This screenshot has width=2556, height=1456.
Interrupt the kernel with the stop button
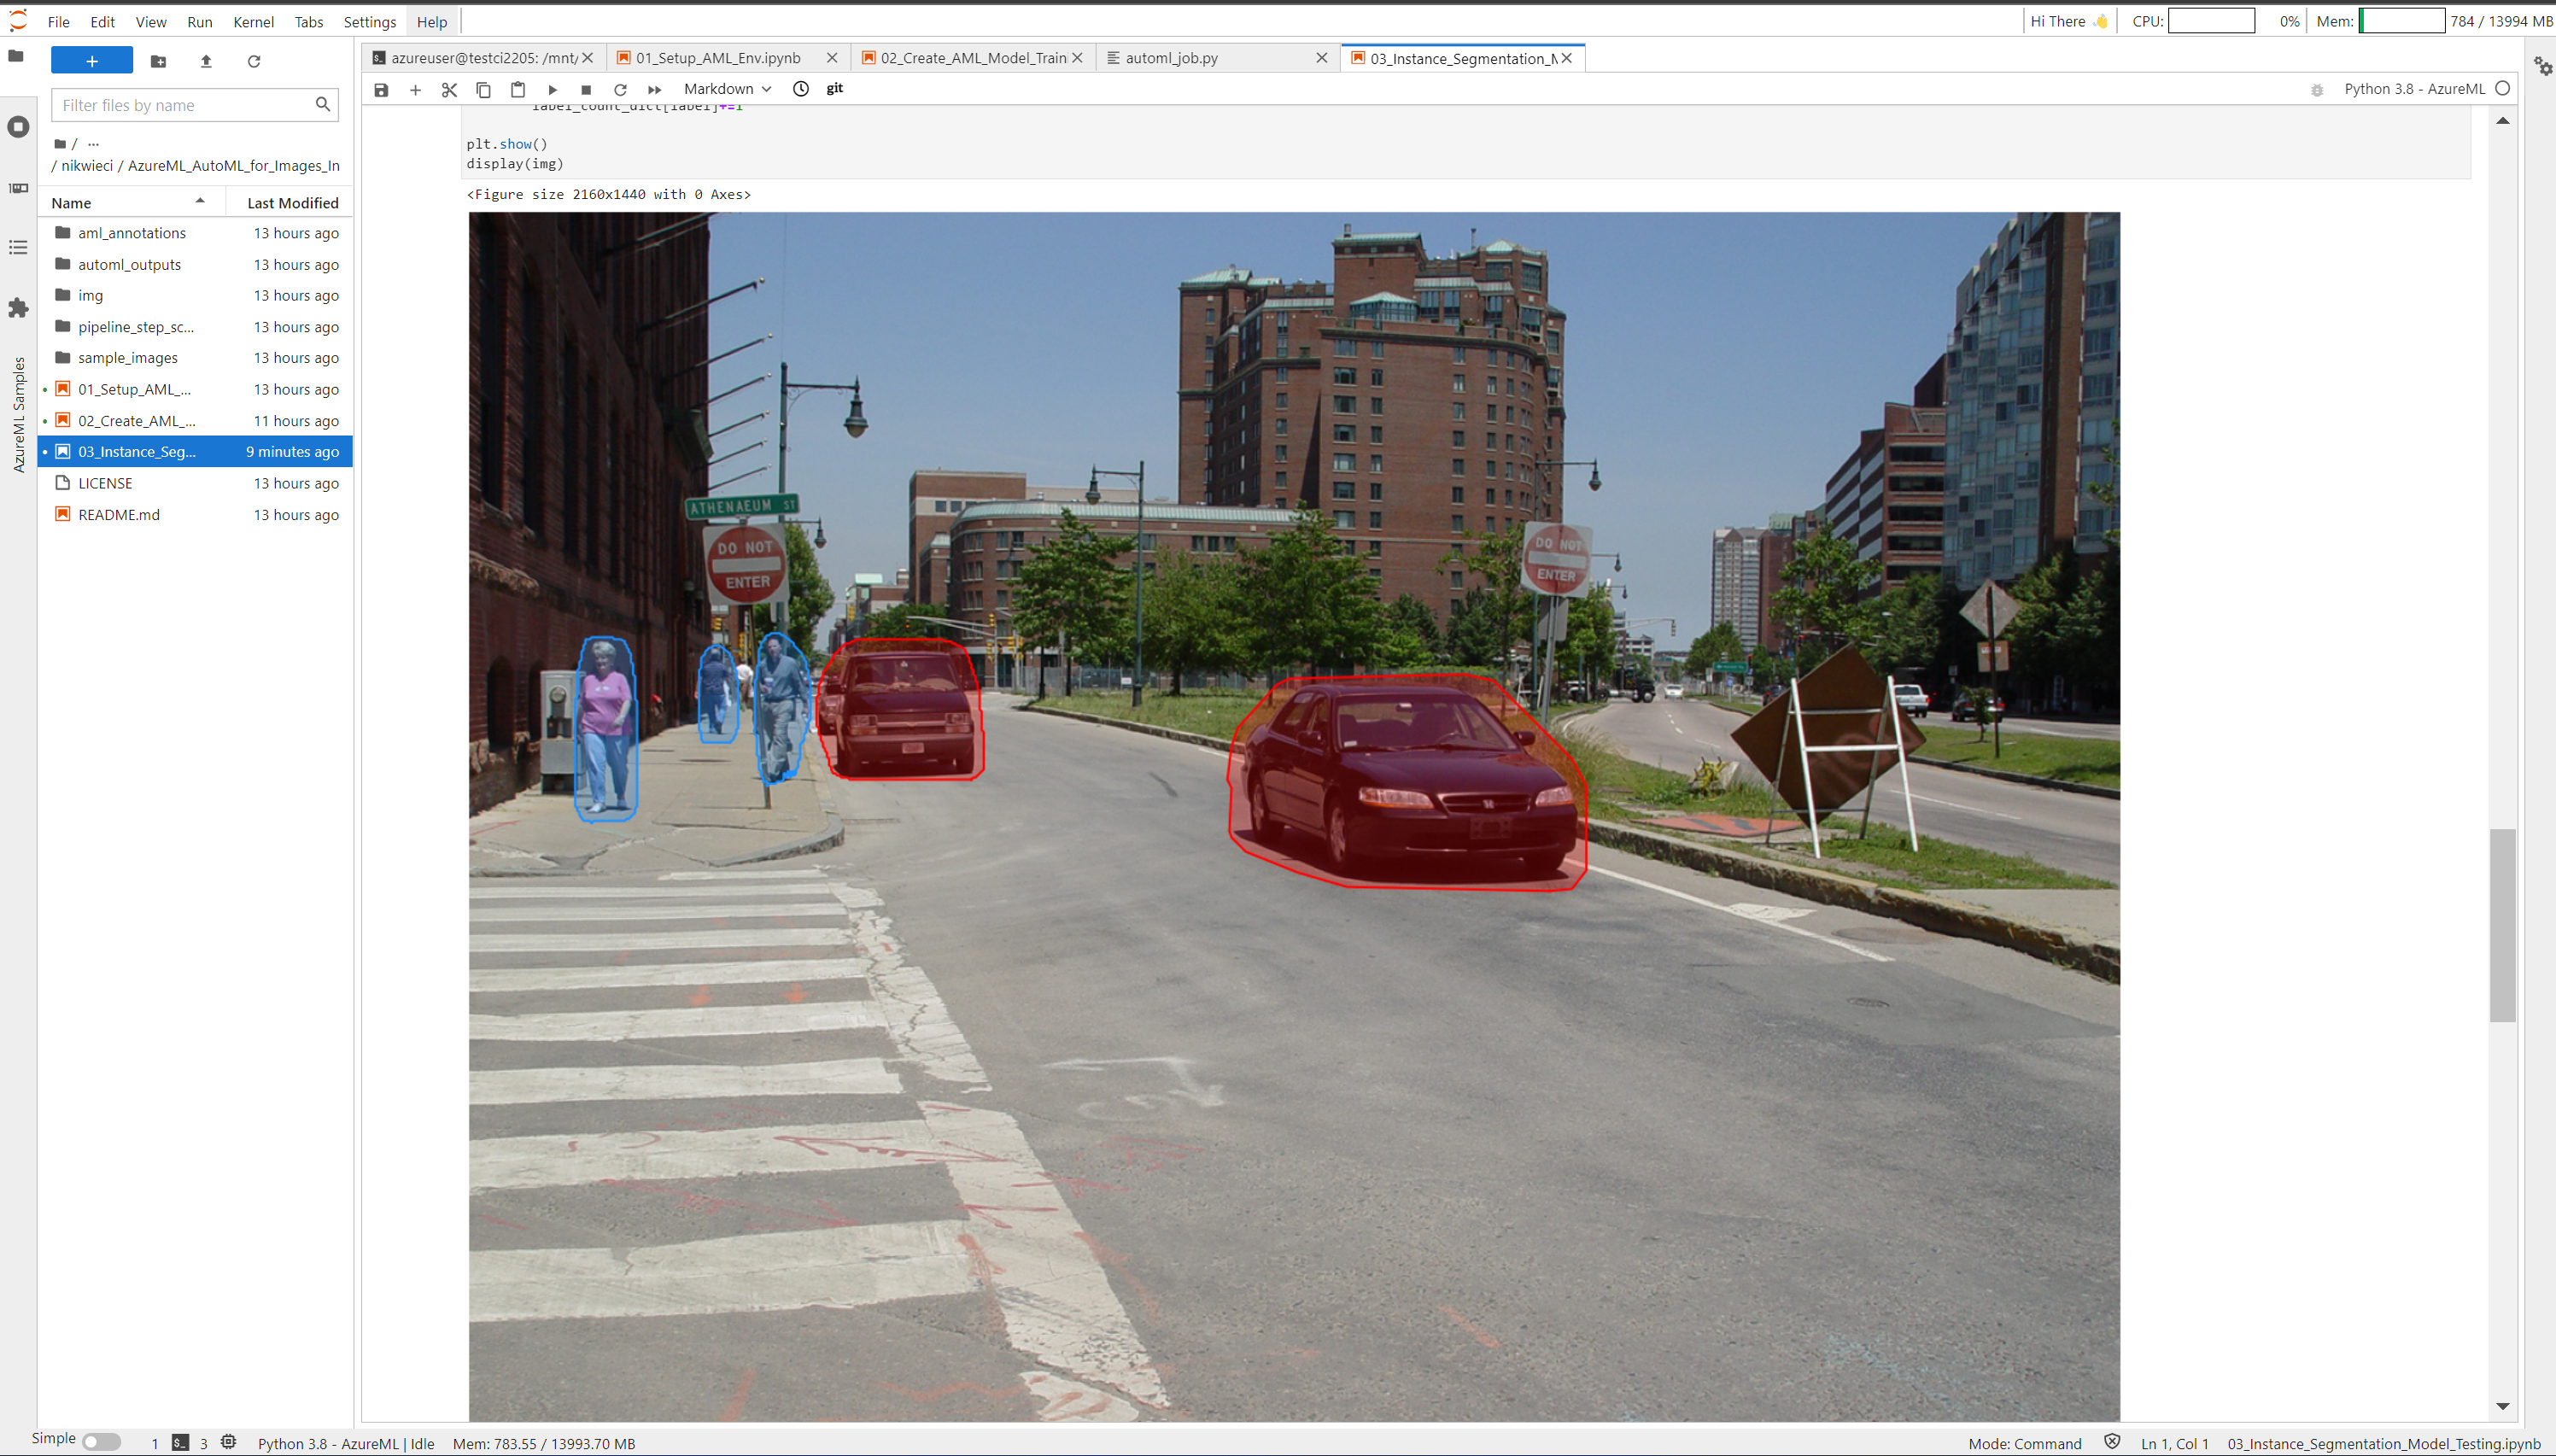pos(586,90)
